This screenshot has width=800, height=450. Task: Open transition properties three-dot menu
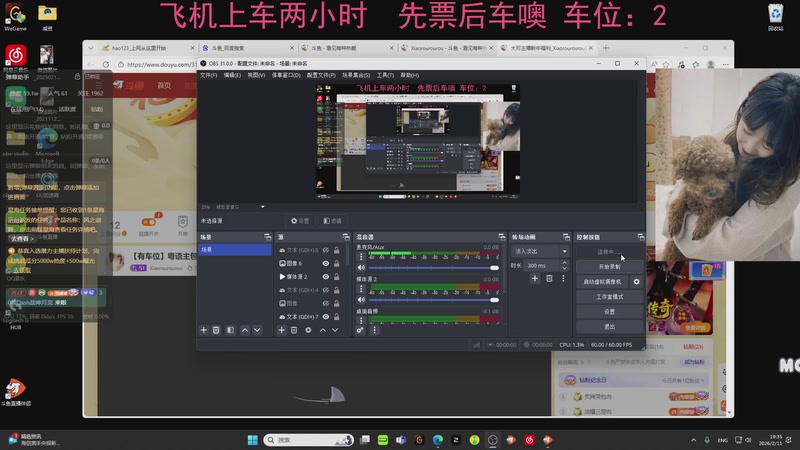pyautogui.click(x=563, y=278)
